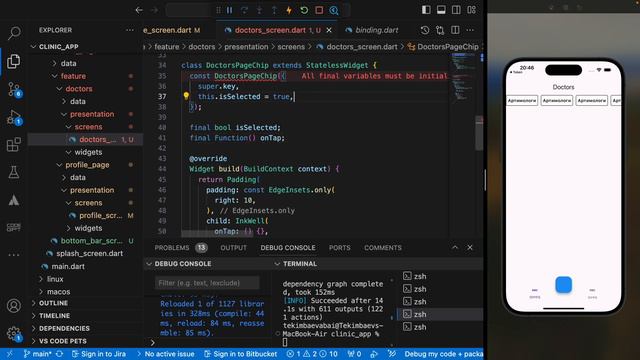Open the Source Control view
The width and height of the screenshot is (640, 360).
tap(14, 89)
